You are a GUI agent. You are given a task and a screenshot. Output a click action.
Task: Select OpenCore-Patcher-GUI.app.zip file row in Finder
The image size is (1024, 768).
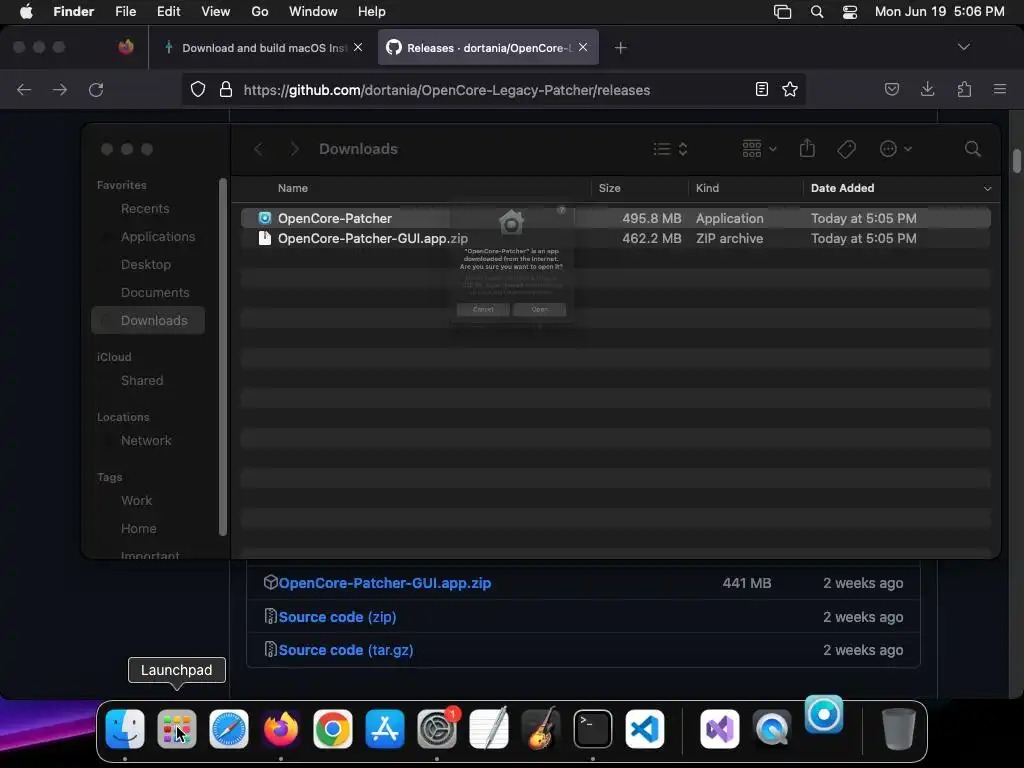pyautogui.click(x=615, y=238)
